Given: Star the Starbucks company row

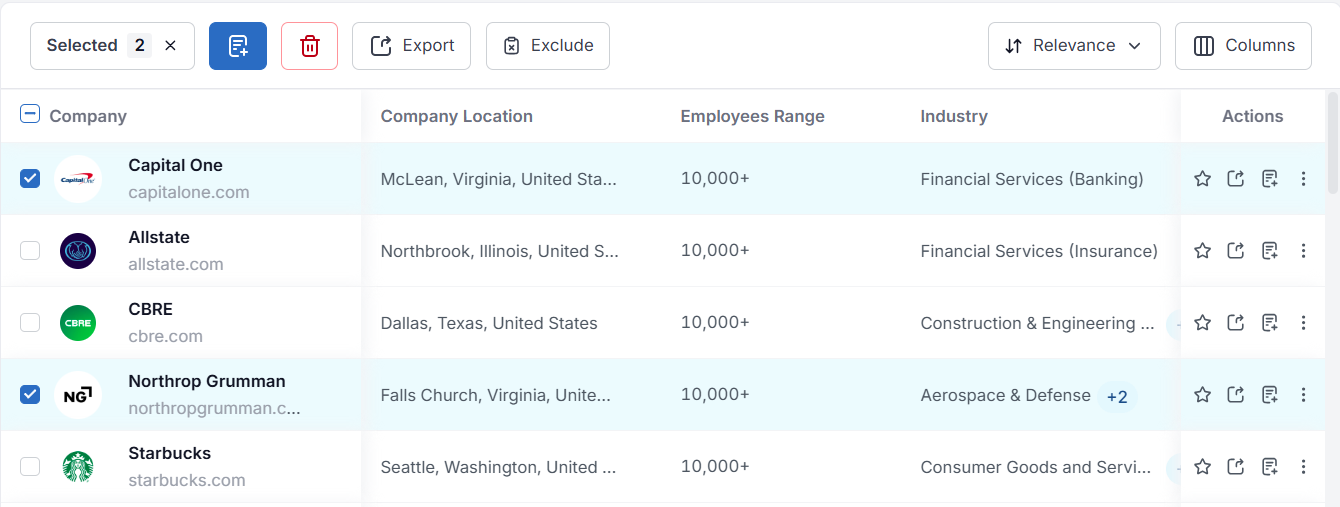Looking at the screenshot, I should coord(1203,467).
